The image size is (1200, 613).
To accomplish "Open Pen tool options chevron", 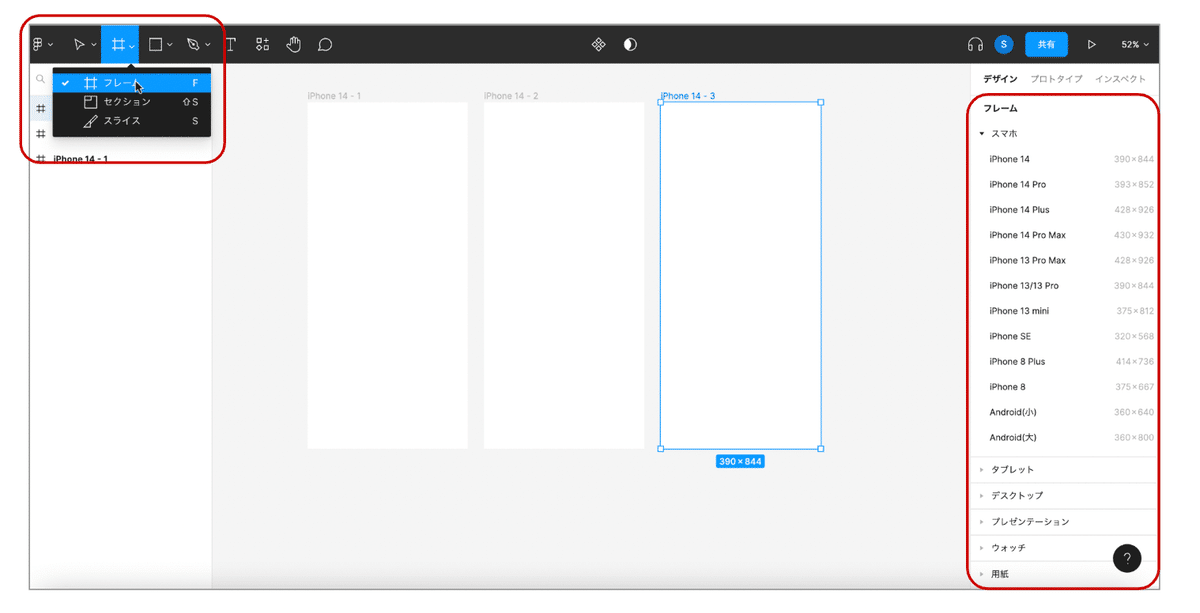I will point(208,45).
